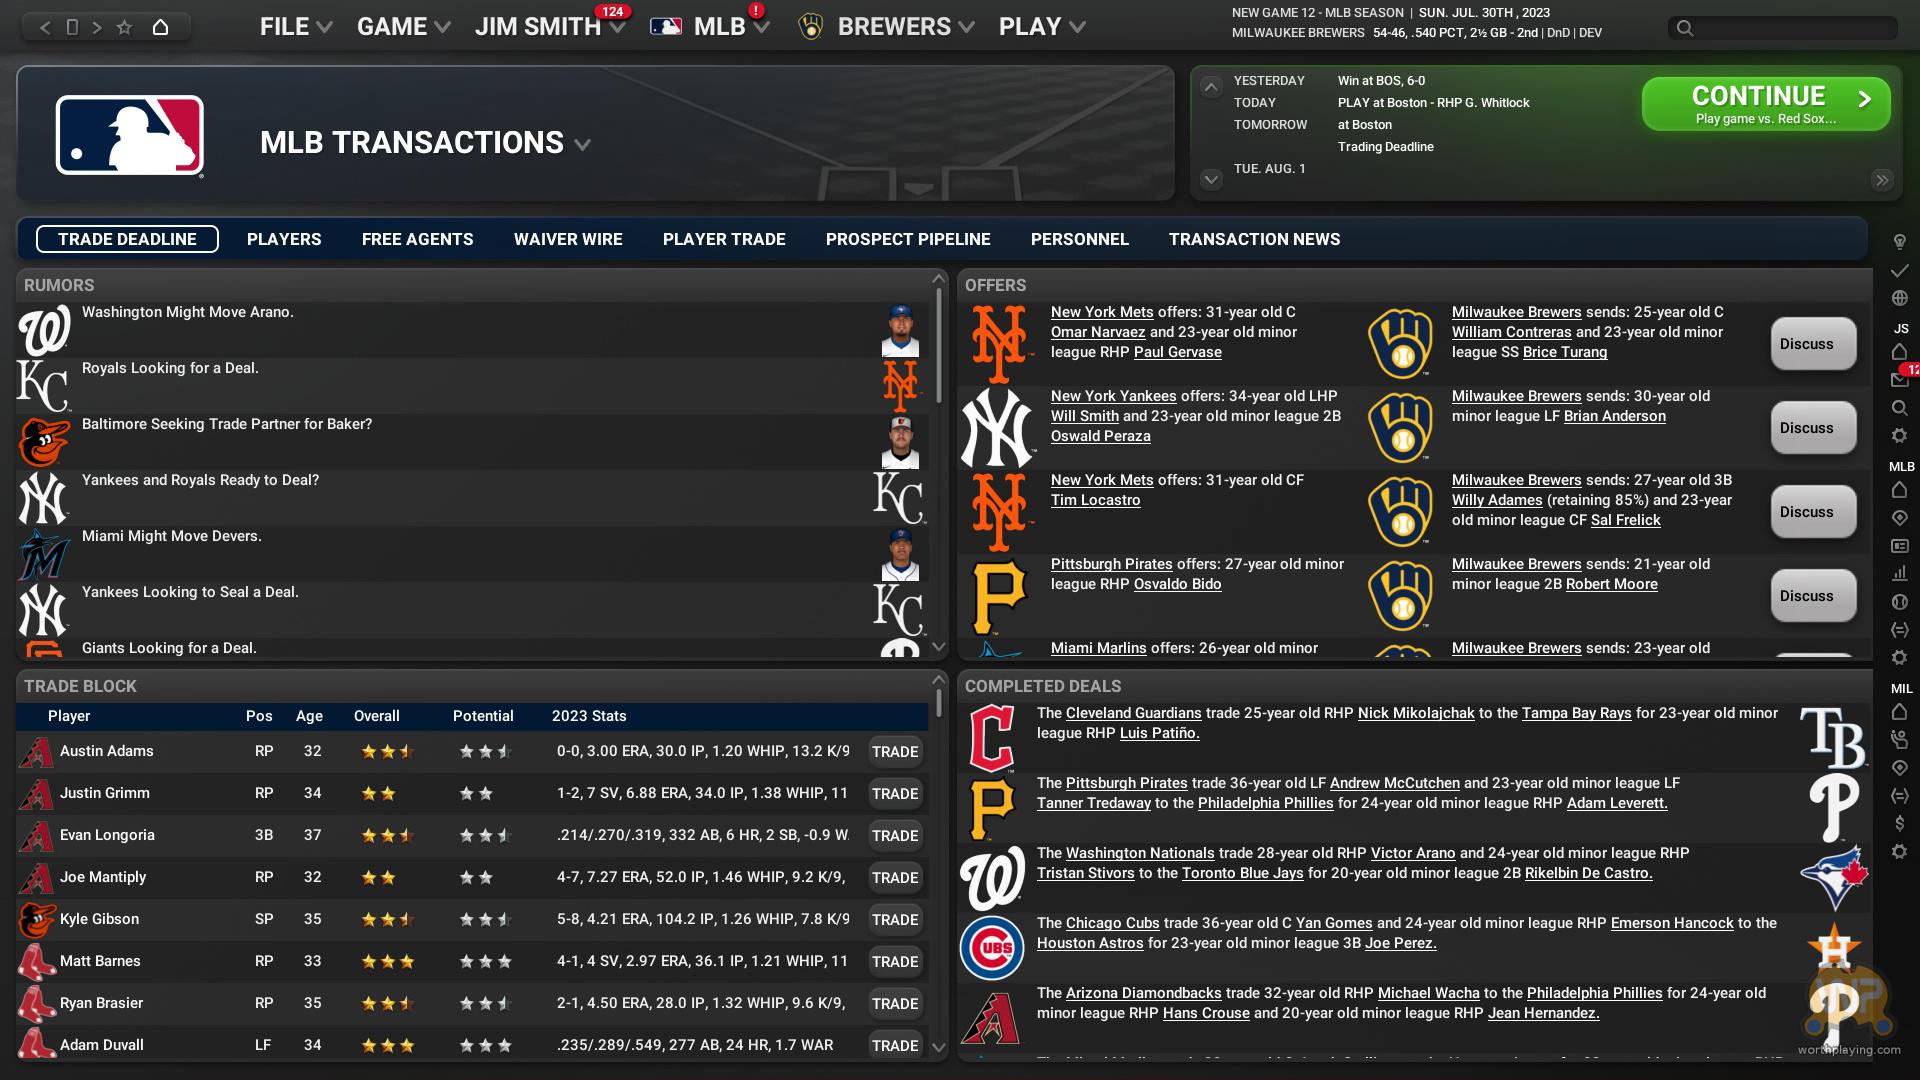Click the CONTINUE button

pos(1766,104)
